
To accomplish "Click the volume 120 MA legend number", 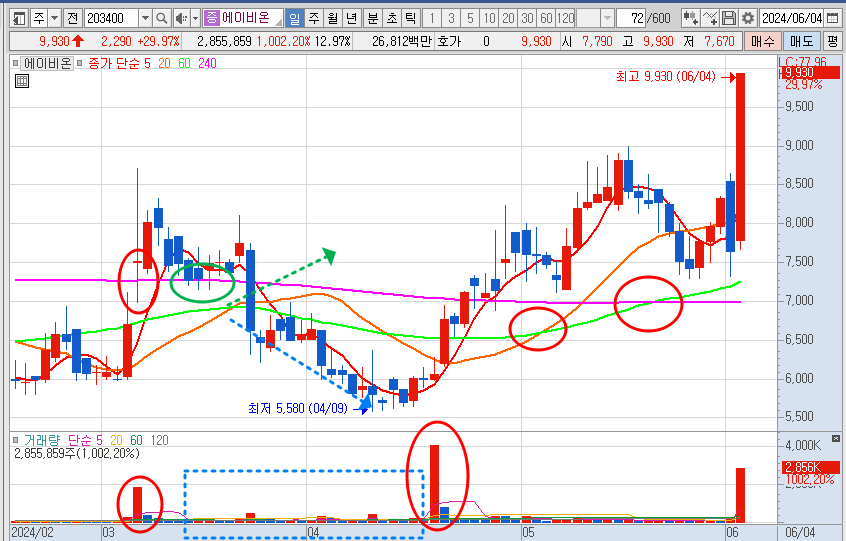I will [x=159, y=440].
